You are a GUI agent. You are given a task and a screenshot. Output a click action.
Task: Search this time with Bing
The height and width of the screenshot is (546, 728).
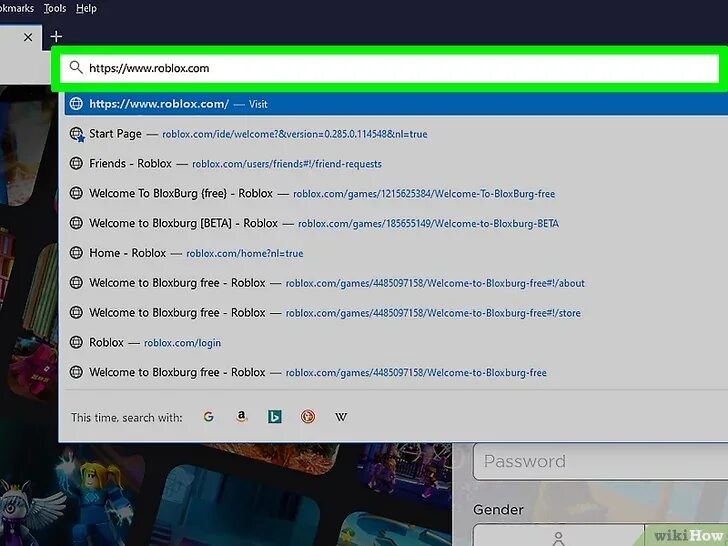tap(274, 417)
